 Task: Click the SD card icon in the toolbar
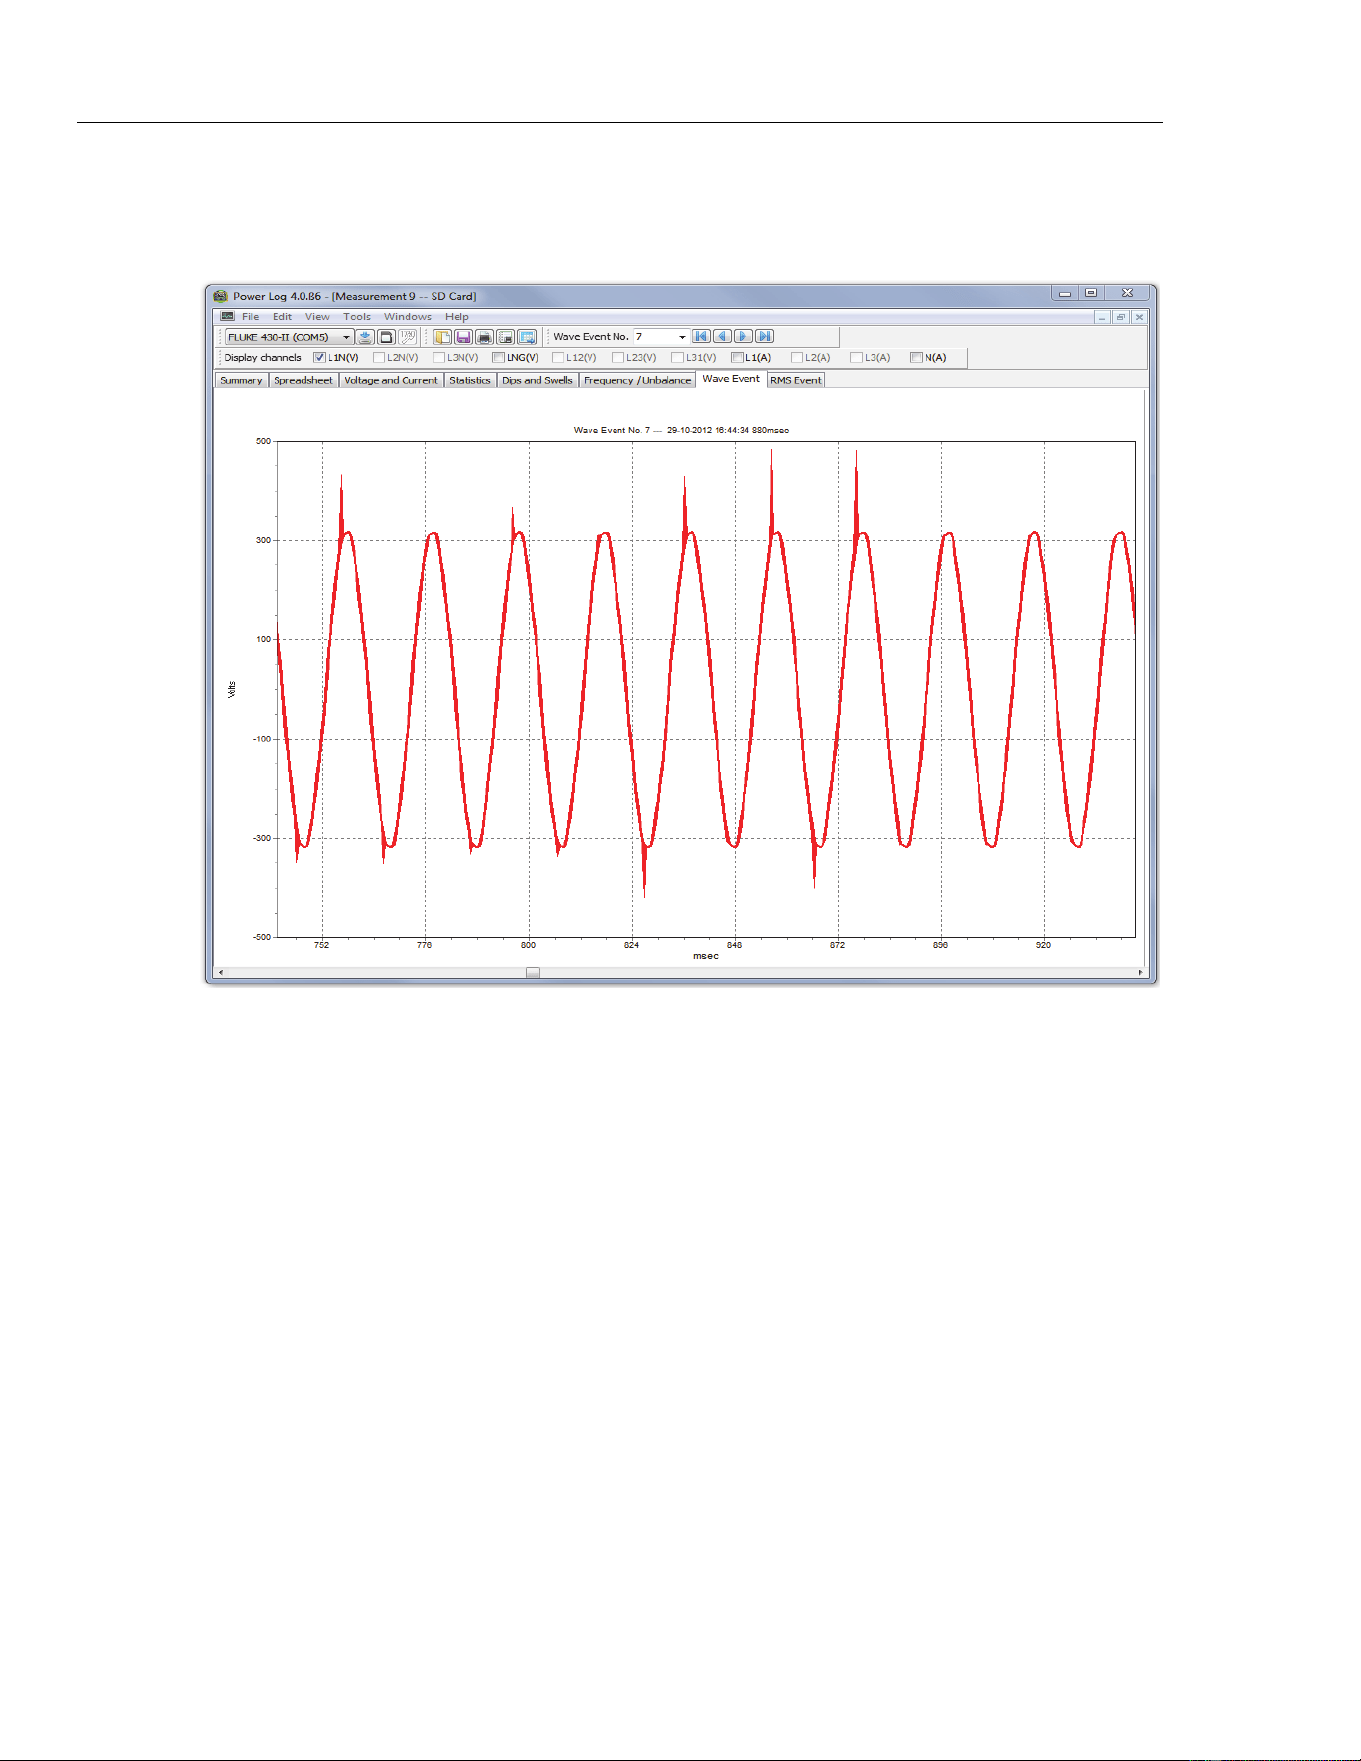386,337
